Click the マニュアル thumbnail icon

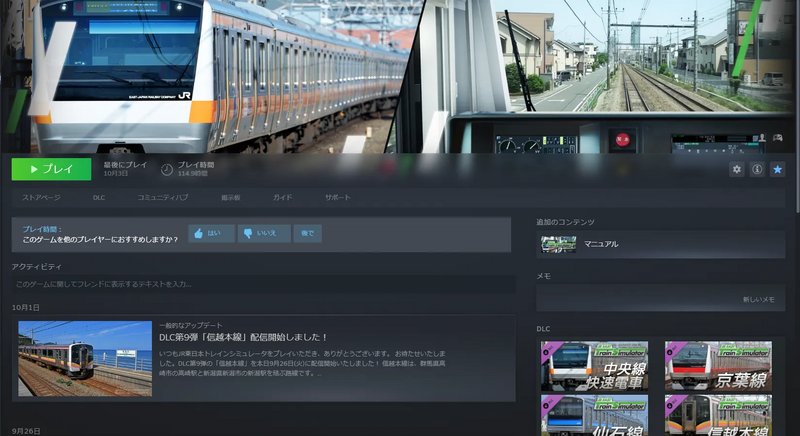tap(559, 244)
